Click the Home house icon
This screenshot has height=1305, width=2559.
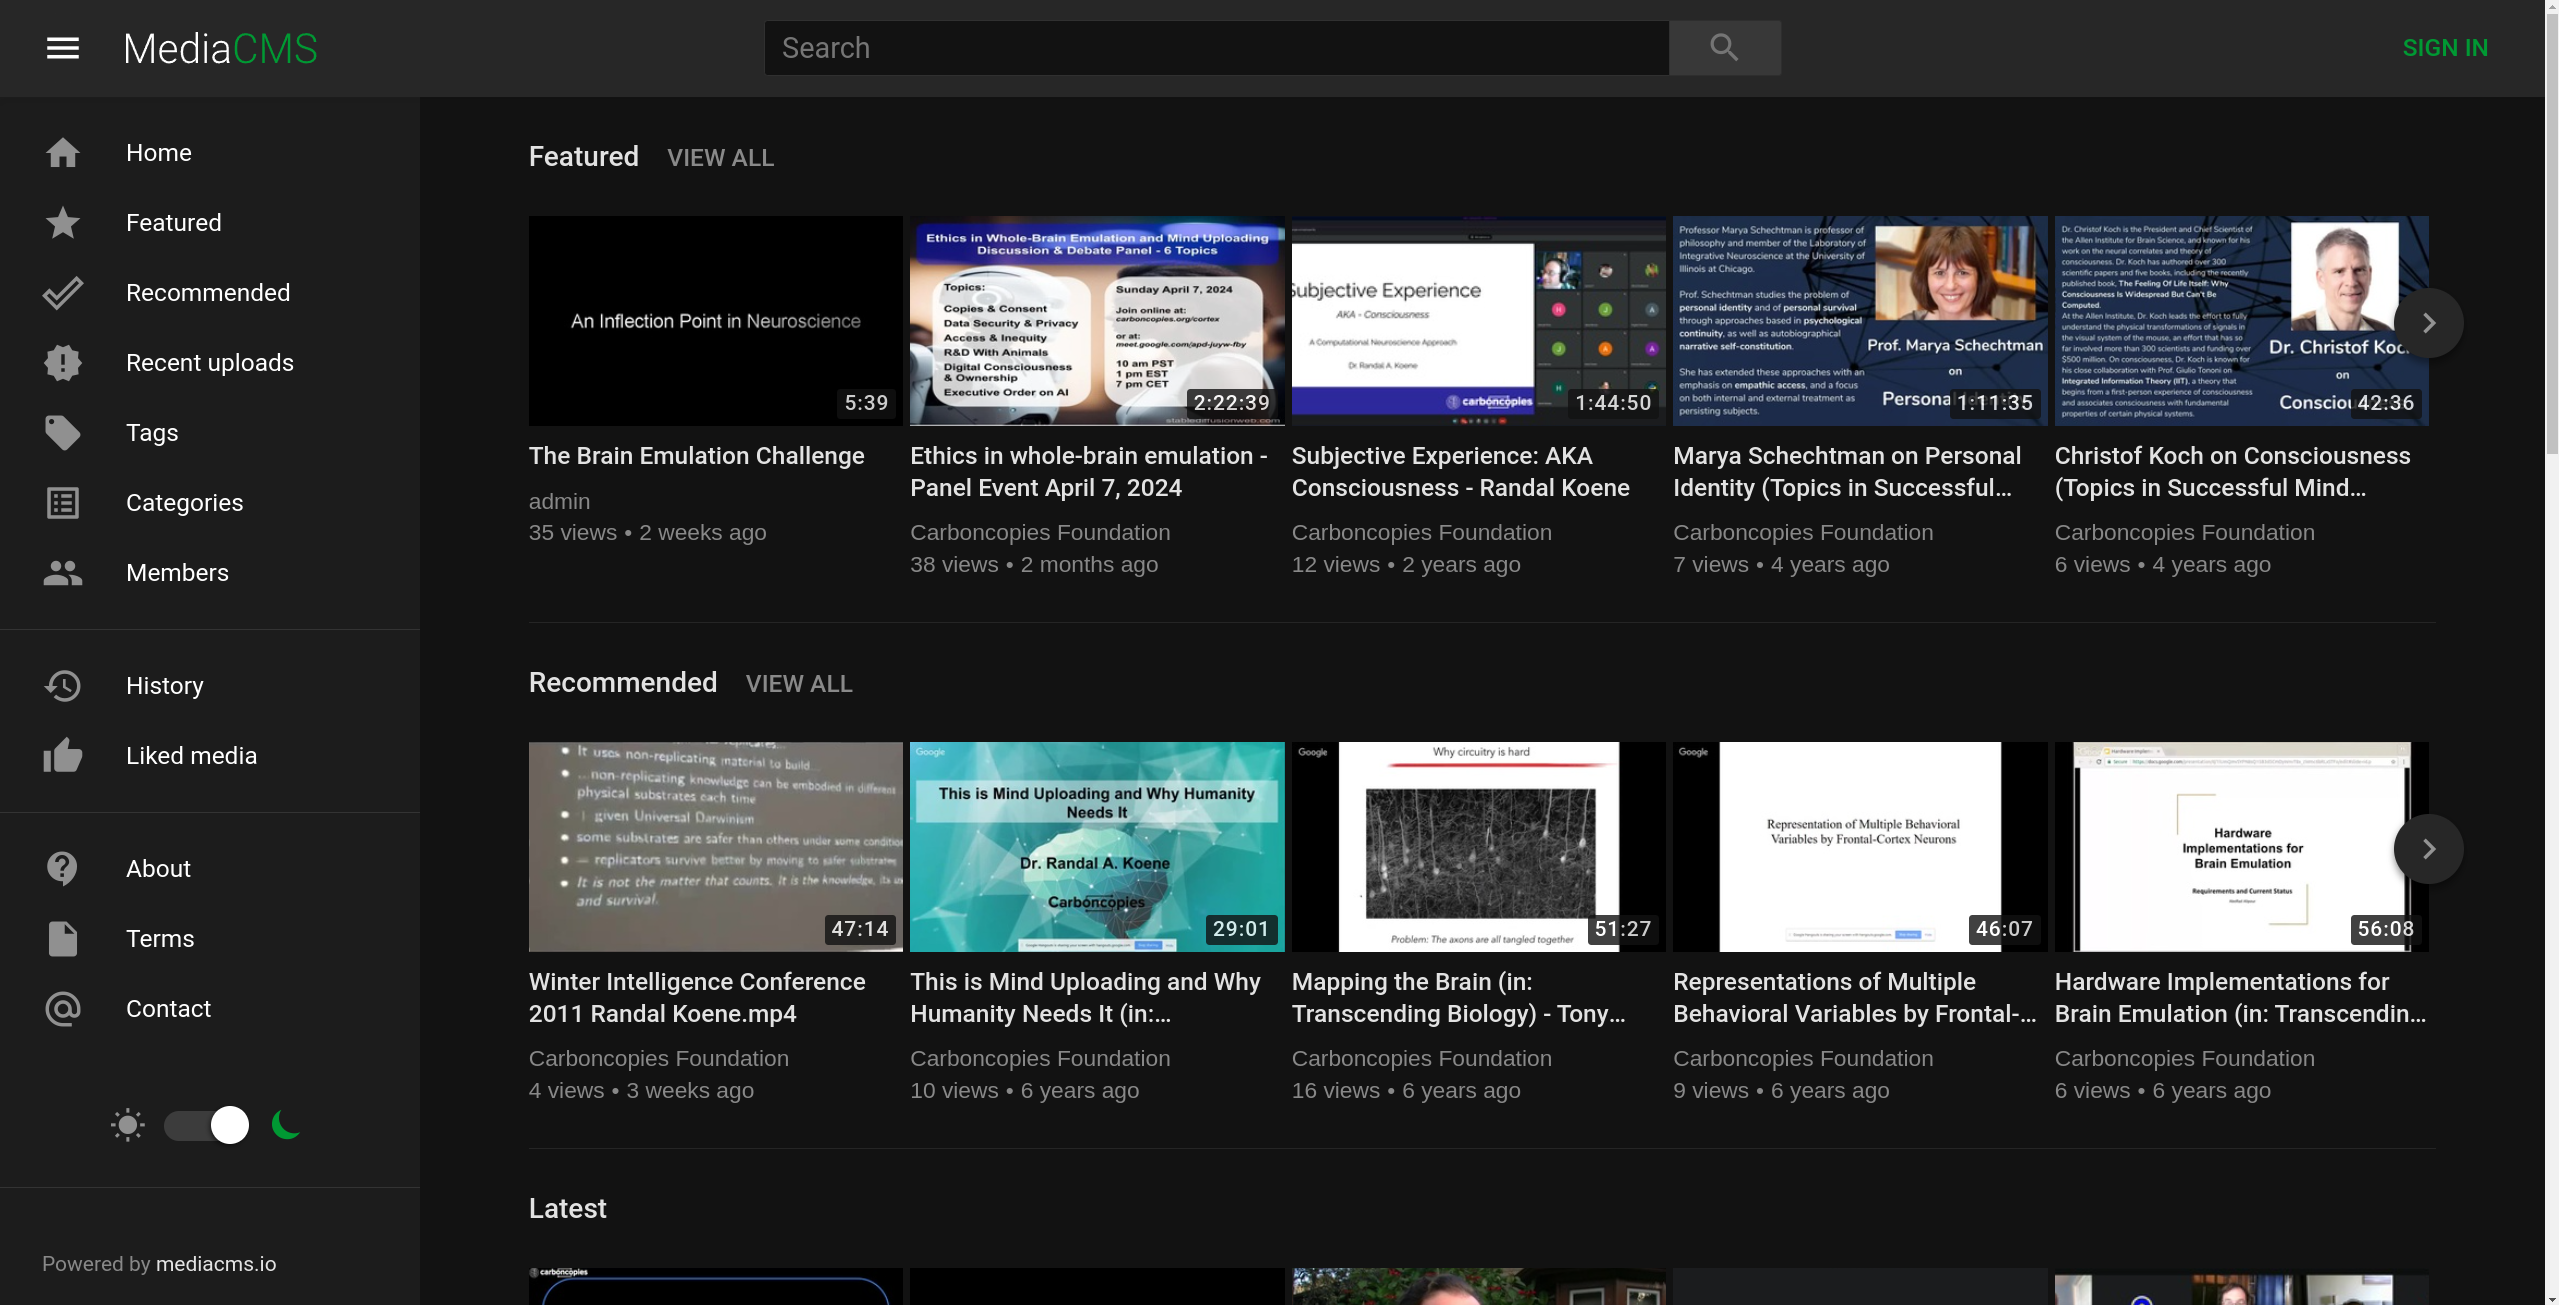62,153
